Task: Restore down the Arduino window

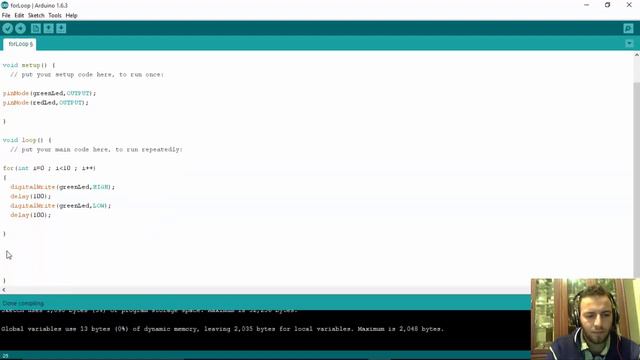Action: click(x=607, y=5)
